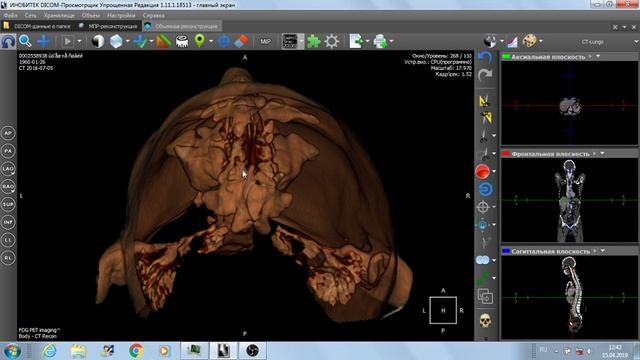
Task: Click the skull bone preset icon
Action: pos(485,321)
